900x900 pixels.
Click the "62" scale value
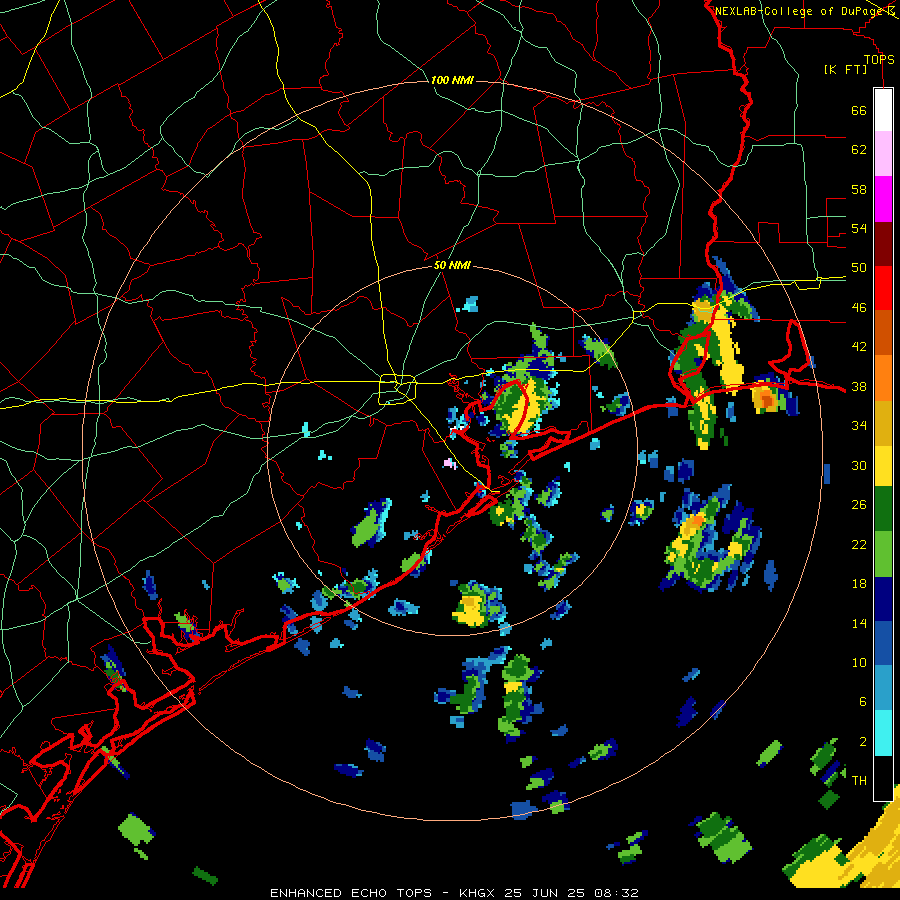pyautogui.click(x=859, y=150)
